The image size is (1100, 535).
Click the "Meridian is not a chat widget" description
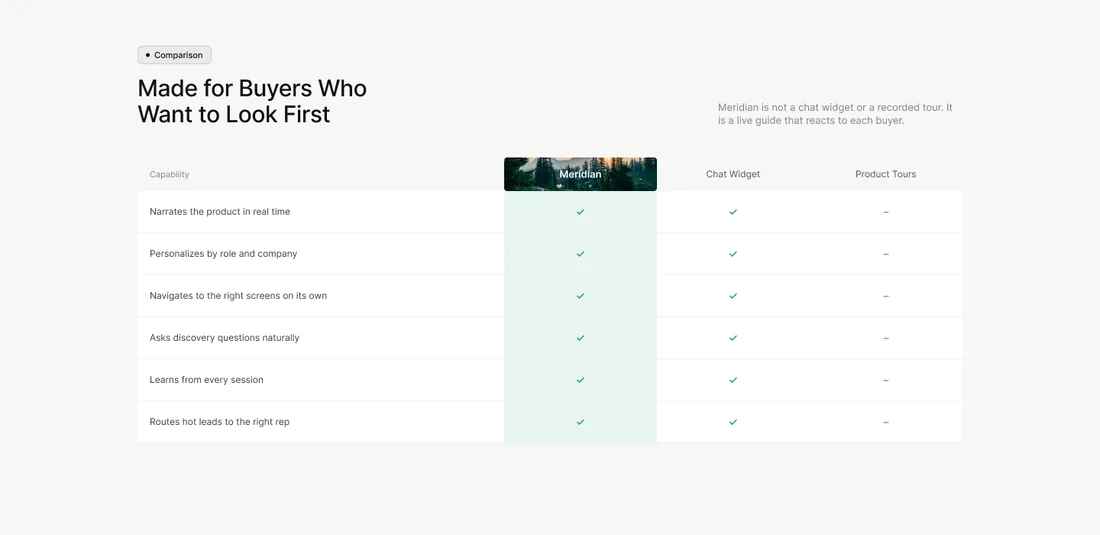(x=835, y=114)
